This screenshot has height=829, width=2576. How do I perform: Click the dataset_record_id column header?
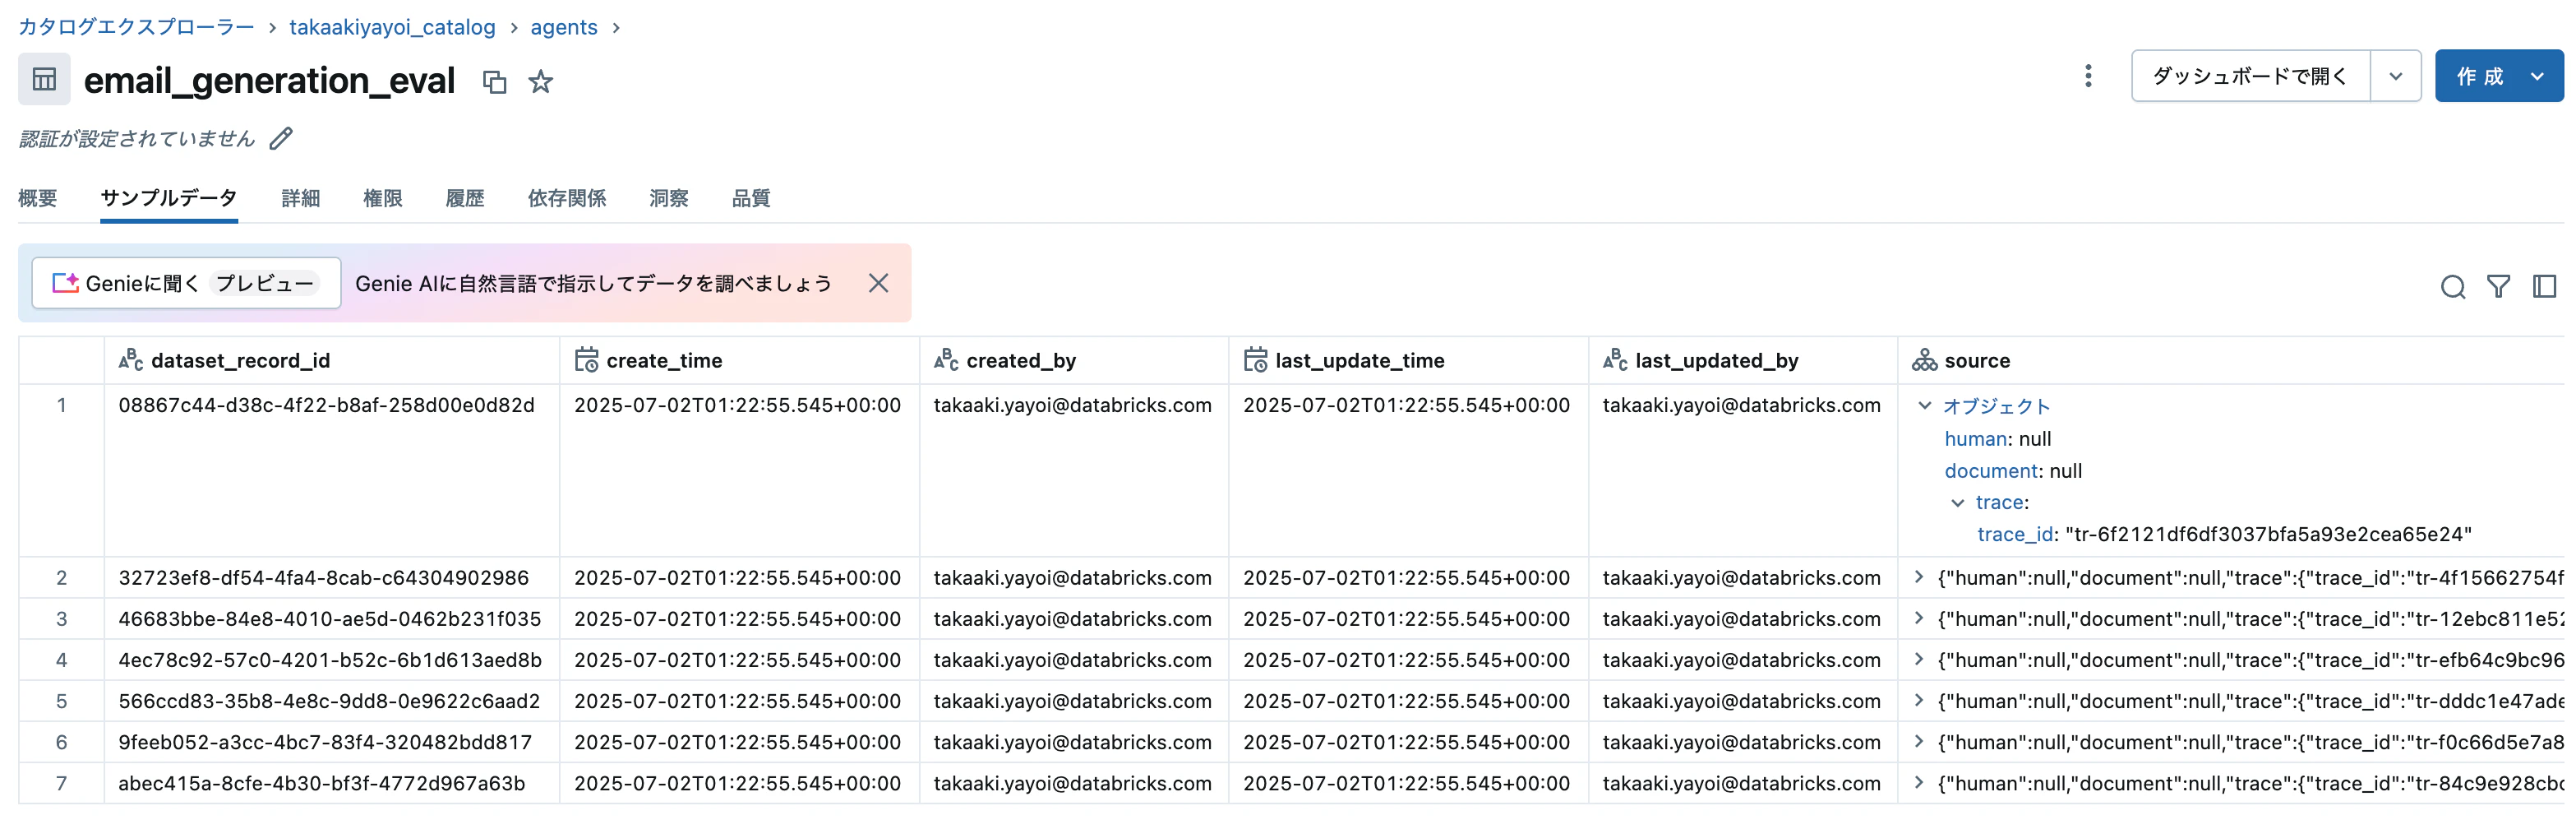[x=332, y=360]
